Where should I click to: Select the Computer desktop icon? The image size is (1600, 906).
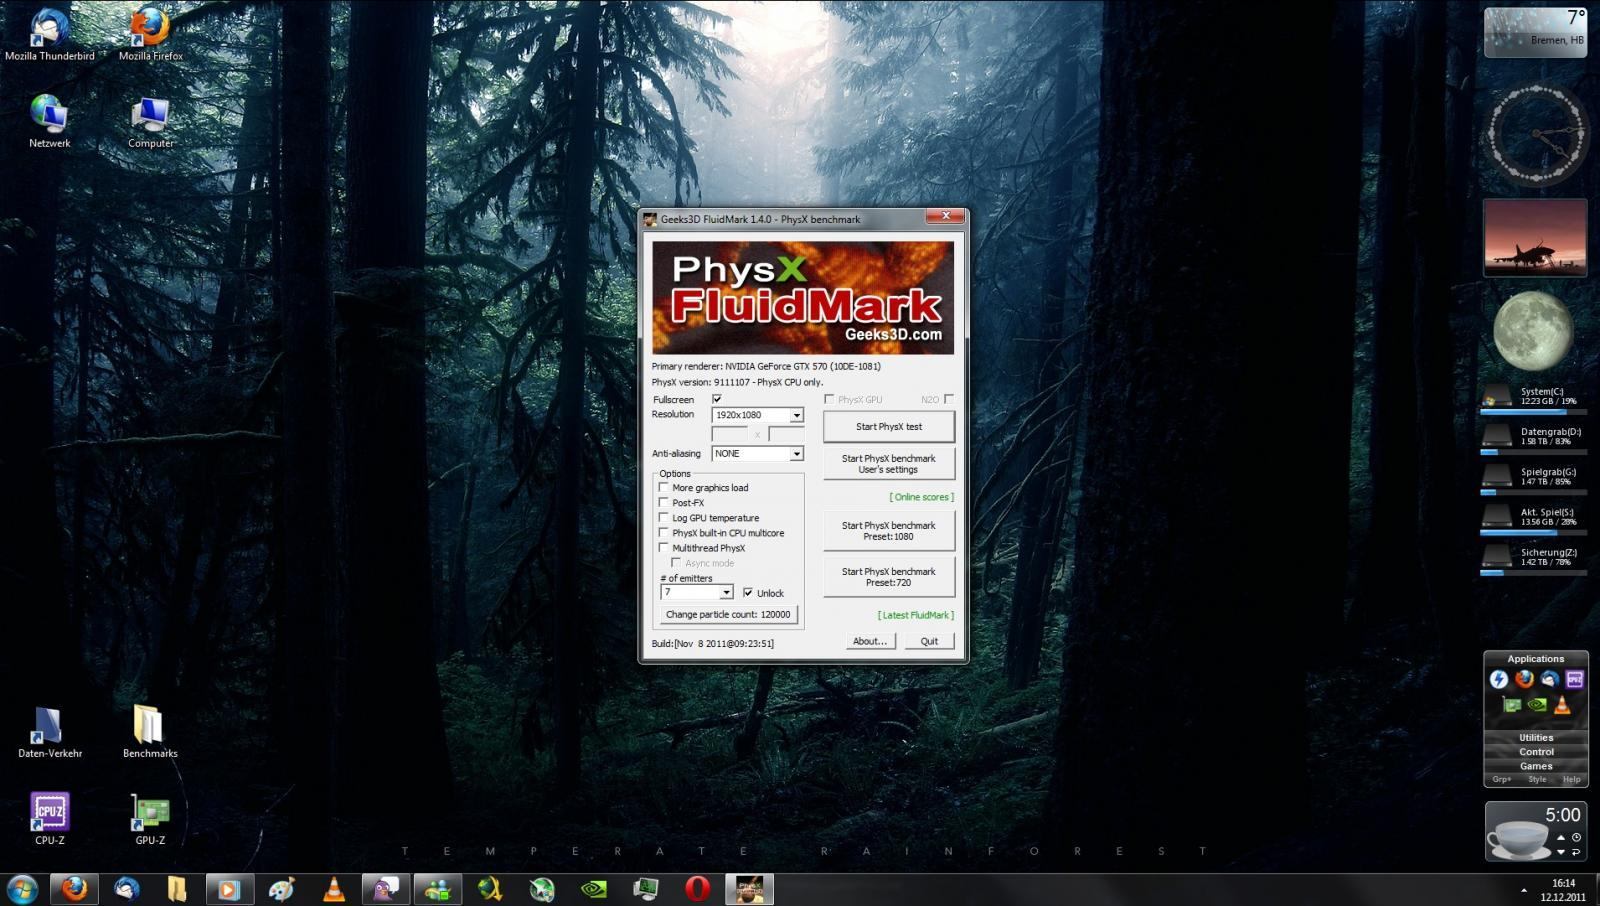coord(150,121)
